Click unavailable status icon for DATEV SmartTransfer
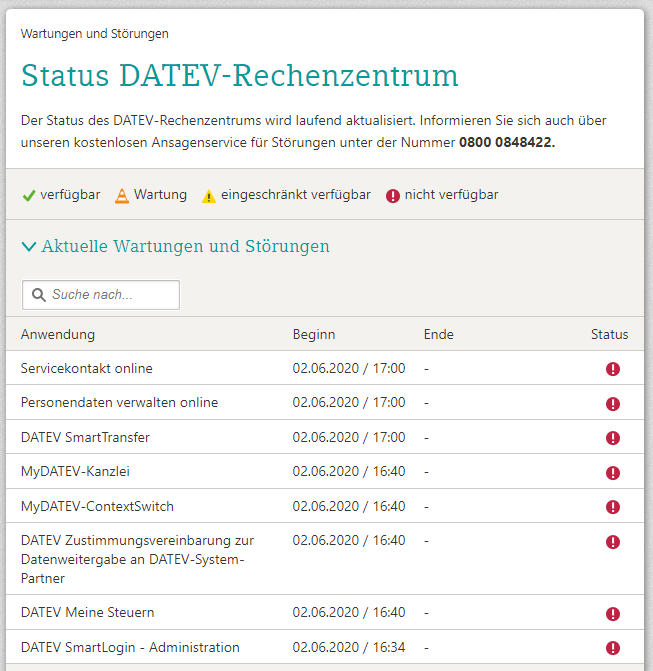Viewport: 653px width, 671px height. (613, 438)
